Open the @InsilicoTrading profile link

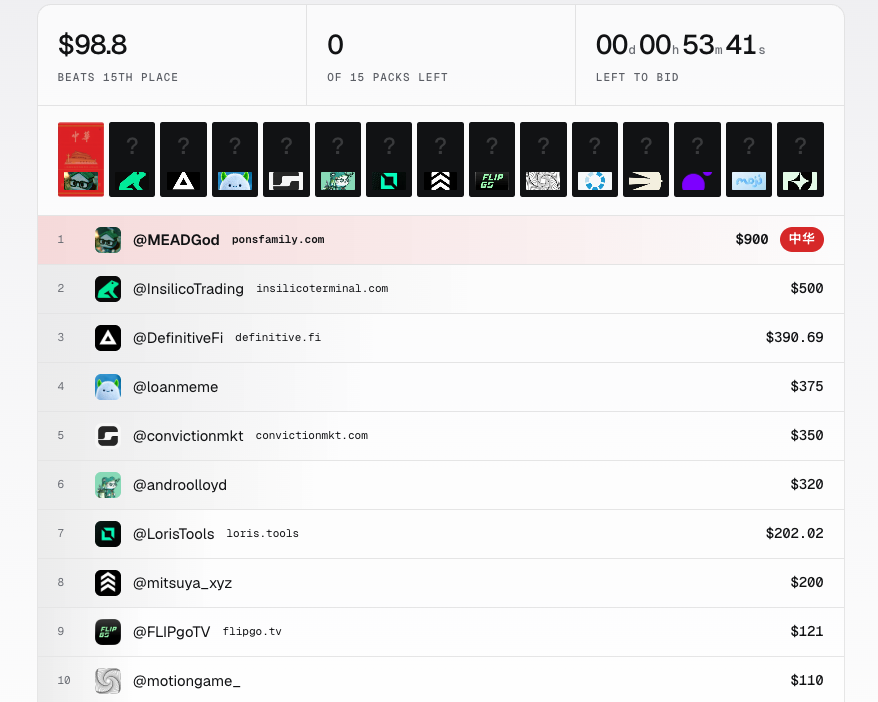[188, 289]
